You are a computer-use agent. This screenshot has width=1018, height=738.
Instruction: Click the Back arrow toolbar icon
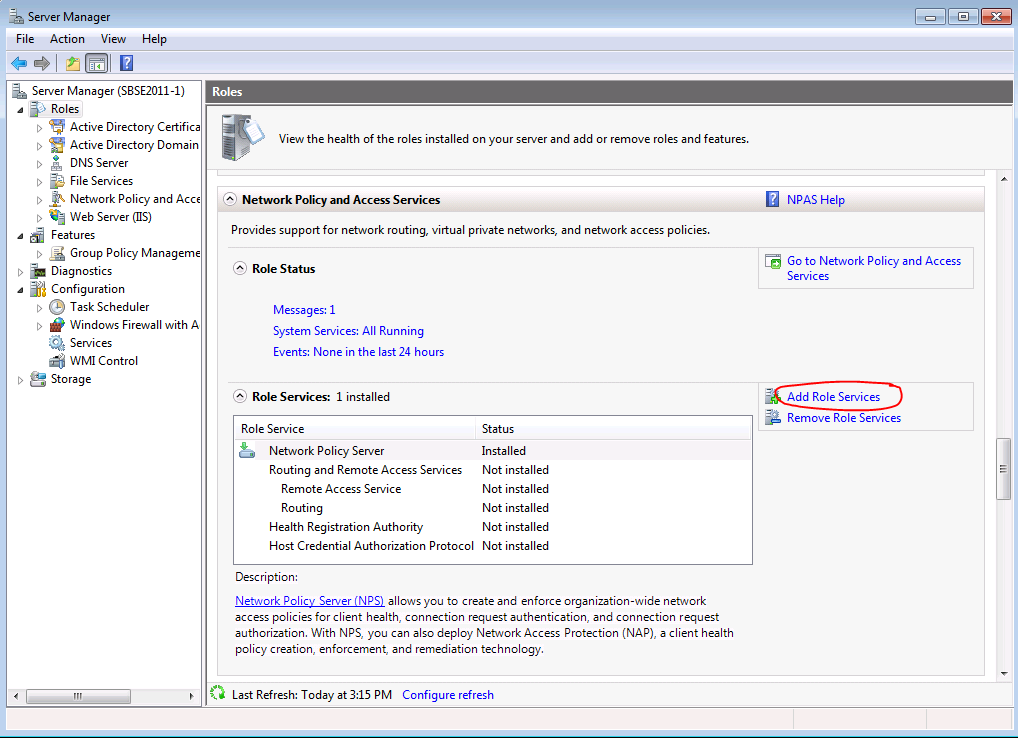pos(19,64)
